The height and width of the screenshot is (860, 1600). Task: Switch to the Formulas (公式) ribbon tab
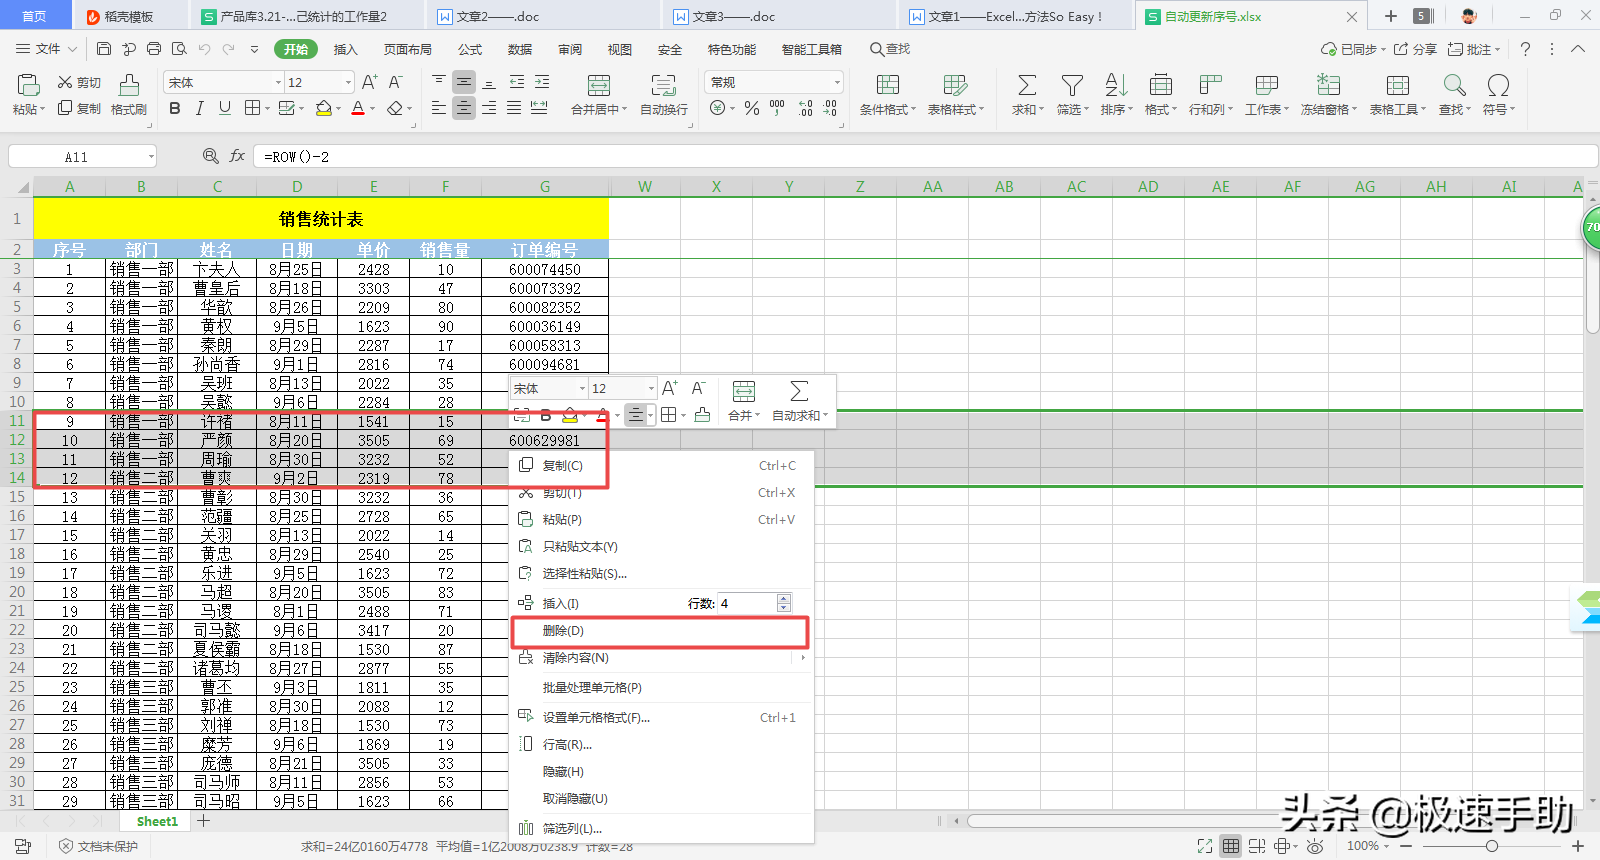tap(470, 49)
